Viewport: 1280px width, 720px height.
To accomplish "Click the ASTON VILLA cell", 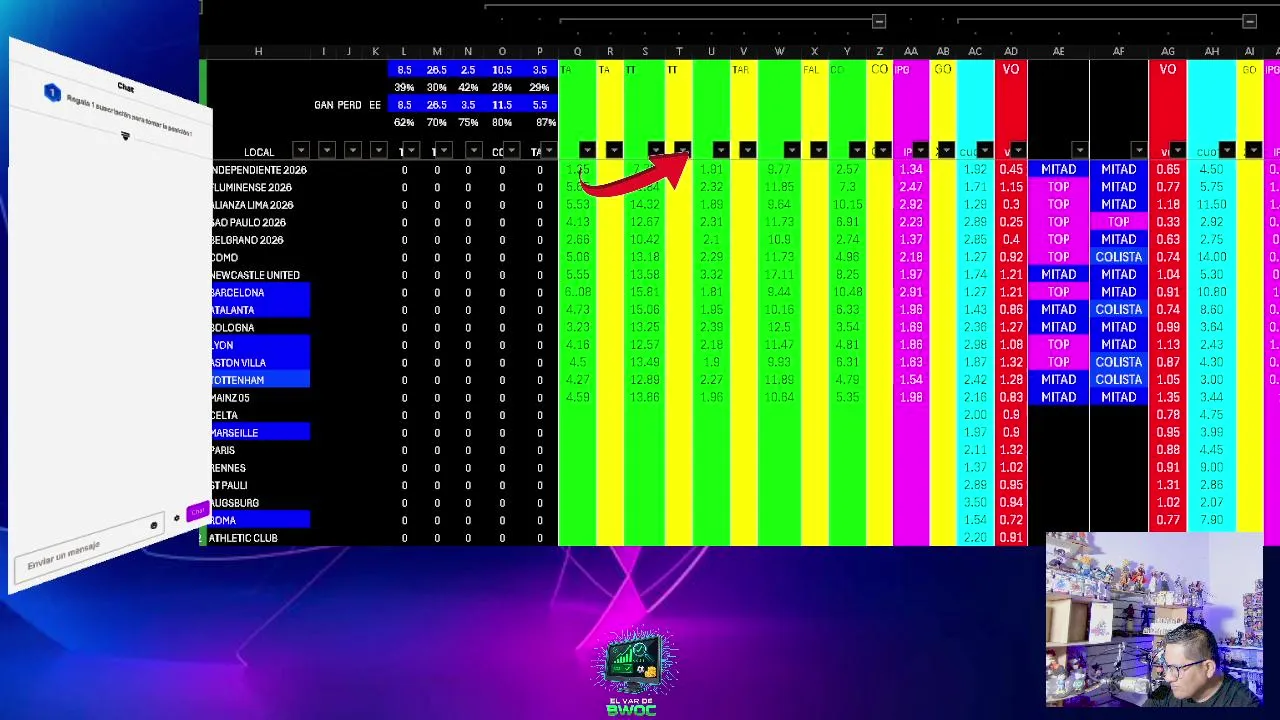I will 259,362.
